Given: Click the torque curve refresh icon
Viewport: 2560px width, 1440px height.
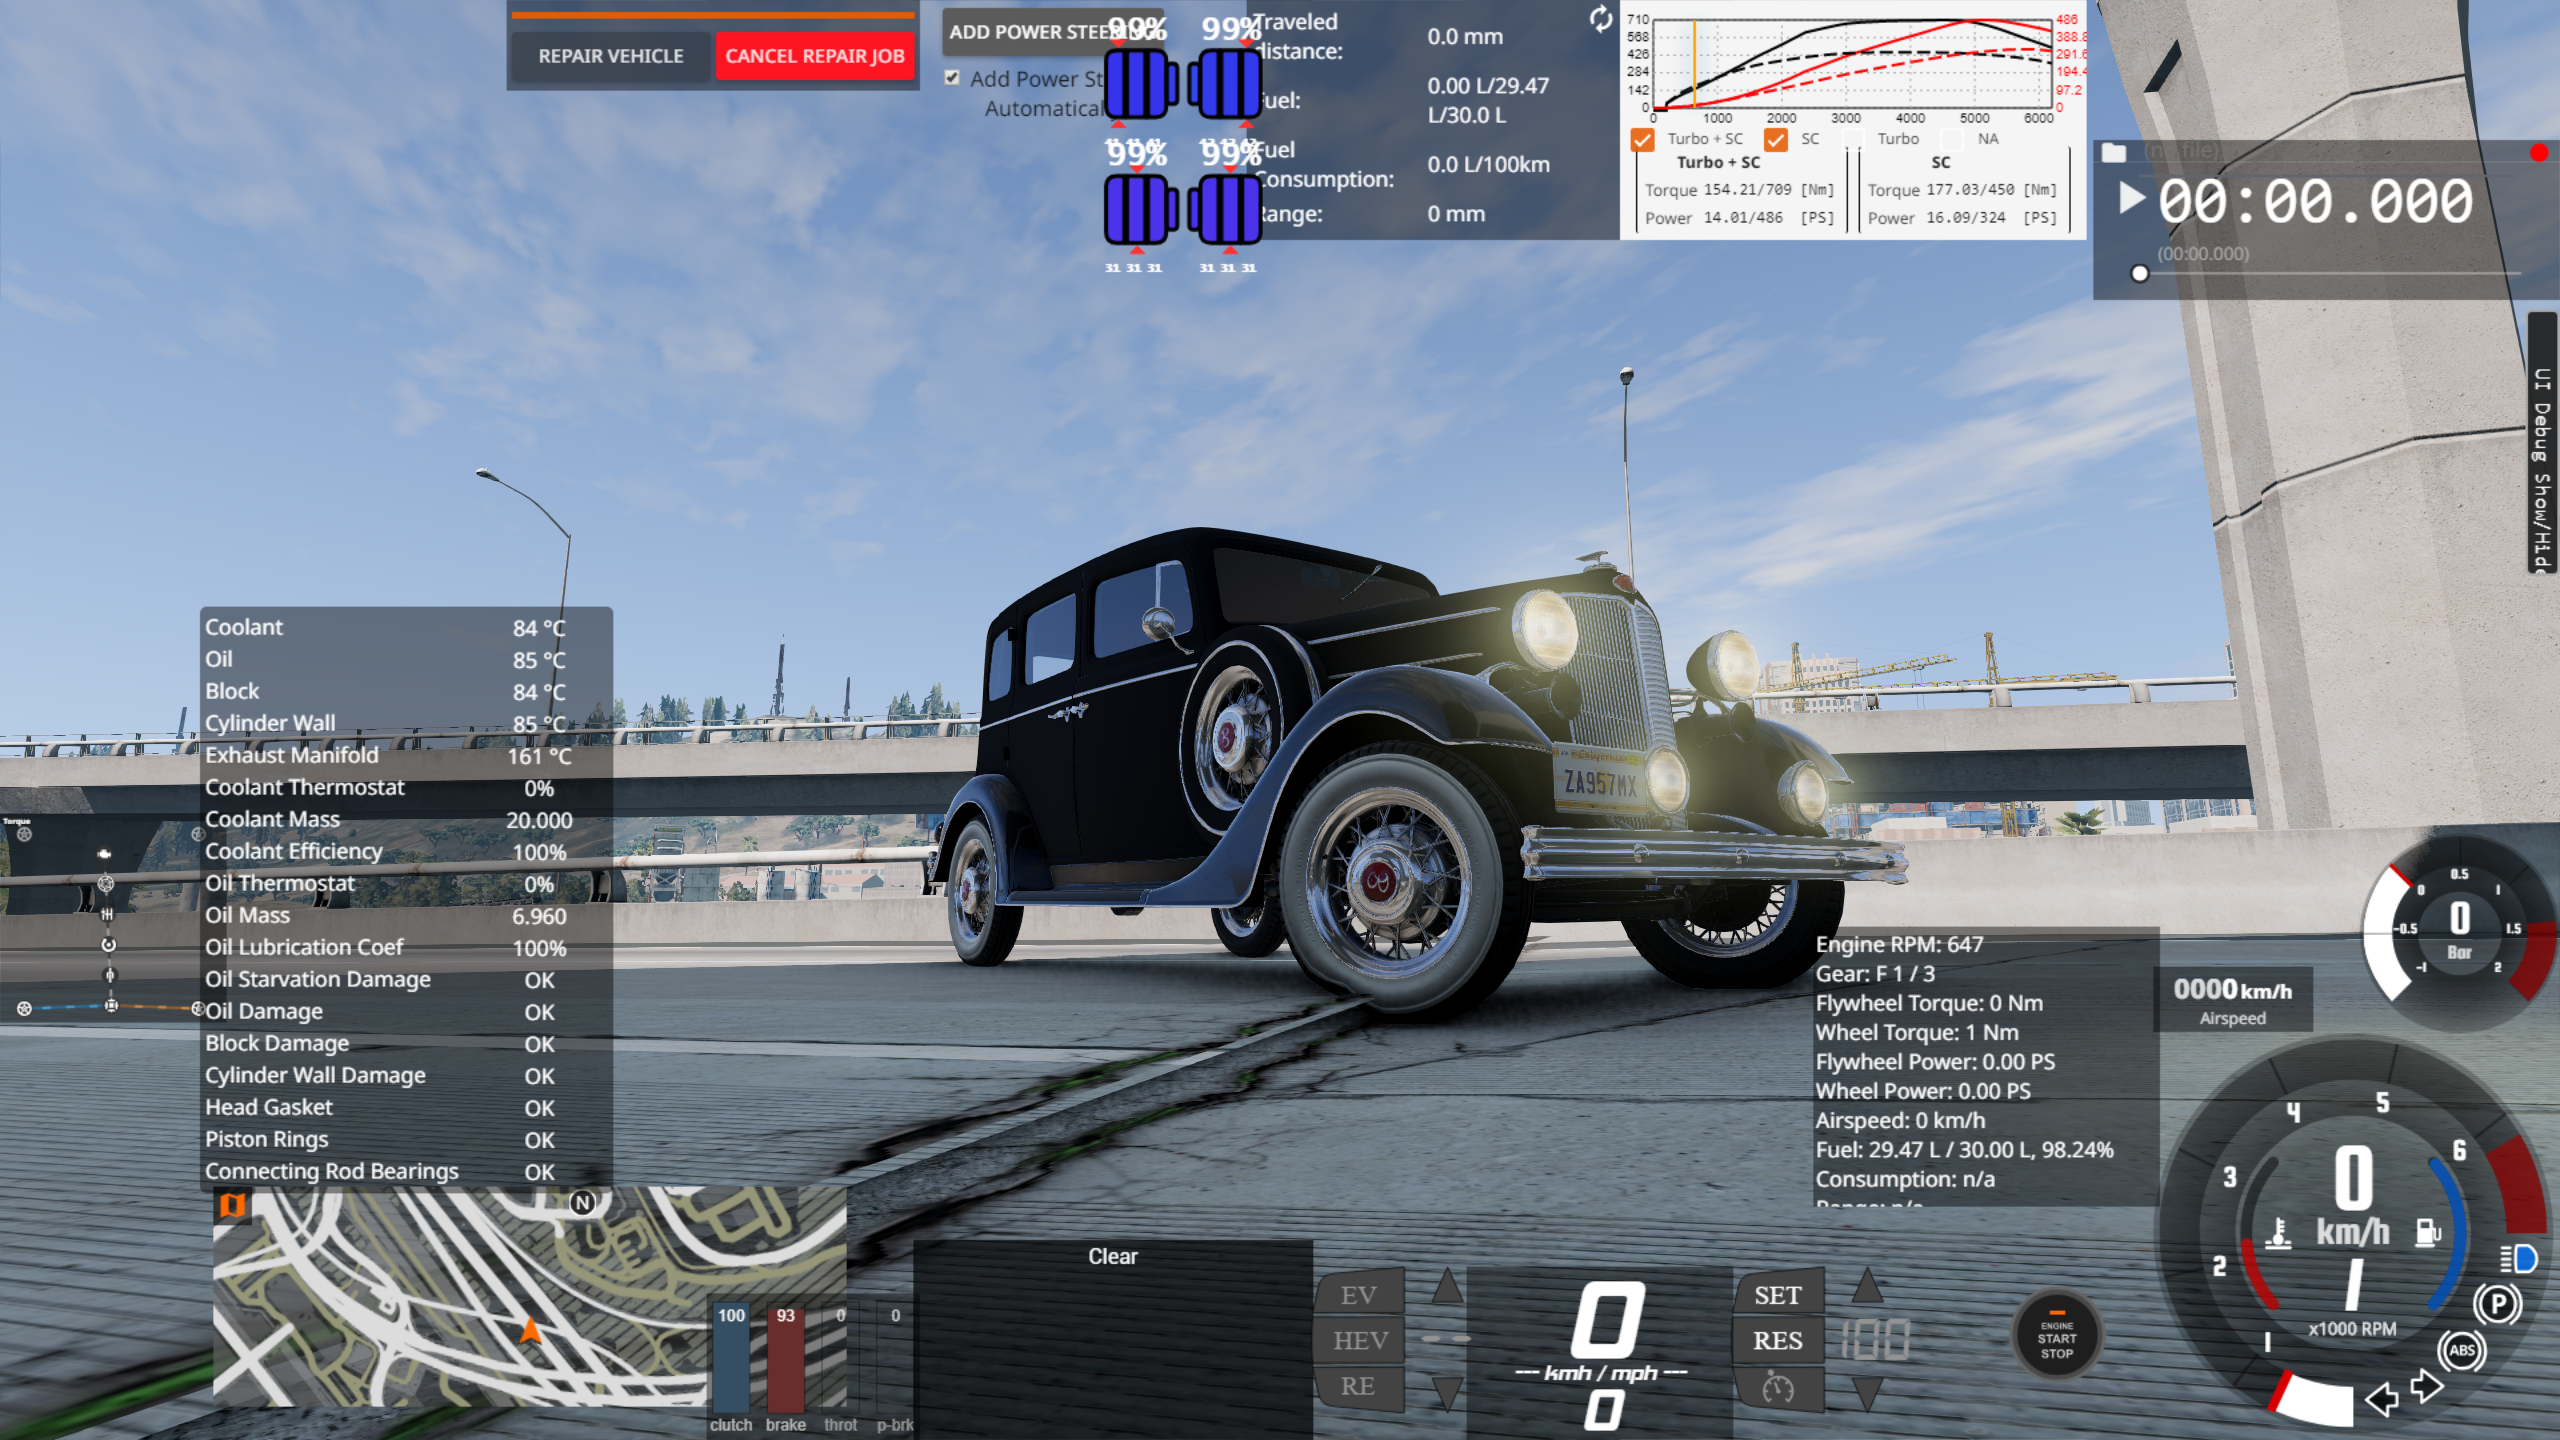Looking at the screenshot, I should pyautogui.click(x=1601, y=19).
